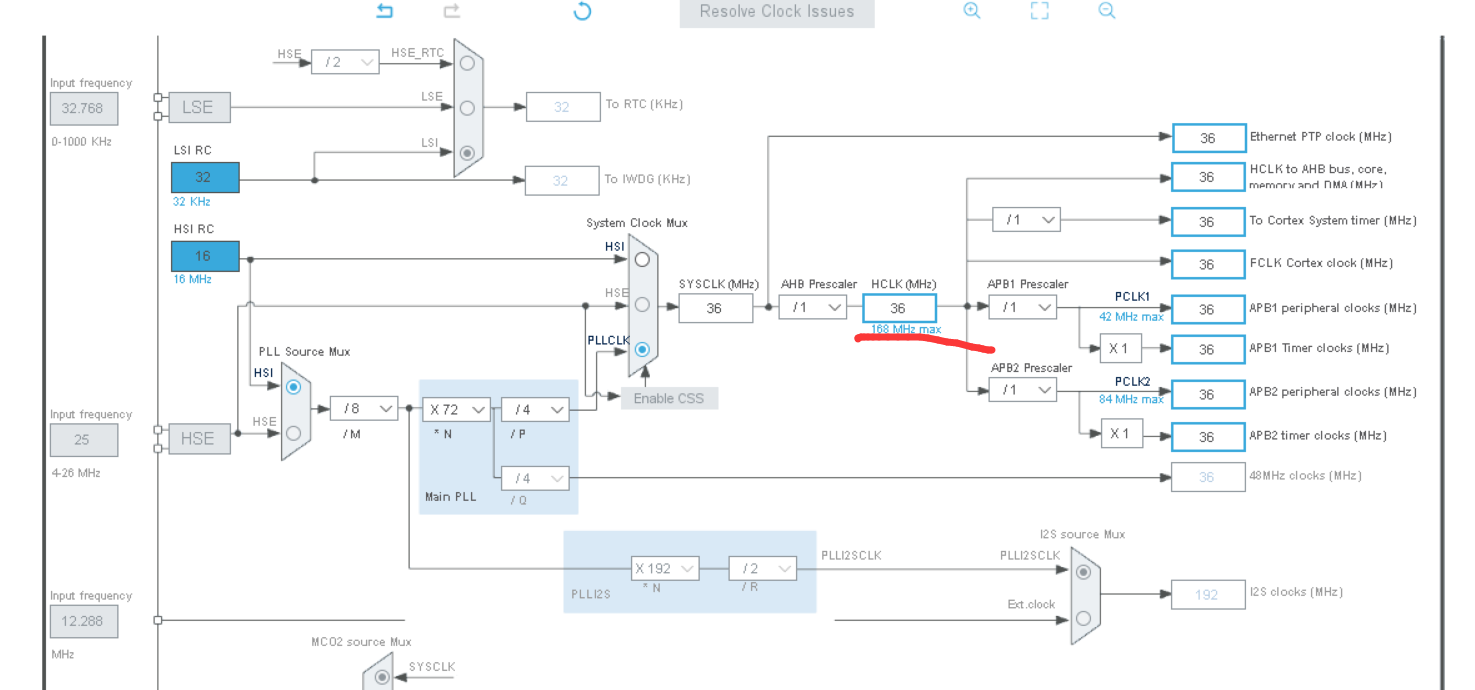
Task: Click the APB2 peripheral clocks value box
Action: 1208,394
